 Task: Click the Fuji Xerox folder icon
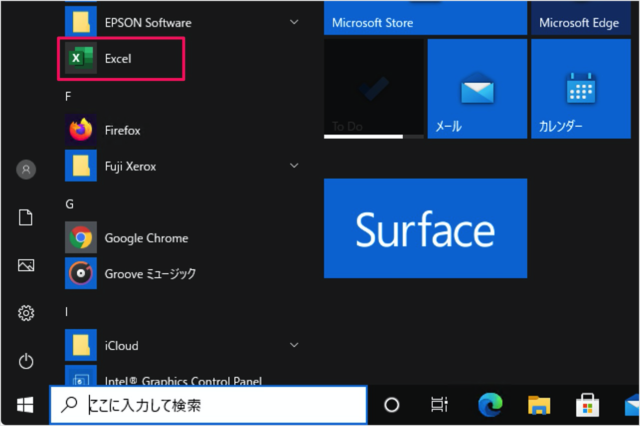pyautogui.click(x=81, y=166)
